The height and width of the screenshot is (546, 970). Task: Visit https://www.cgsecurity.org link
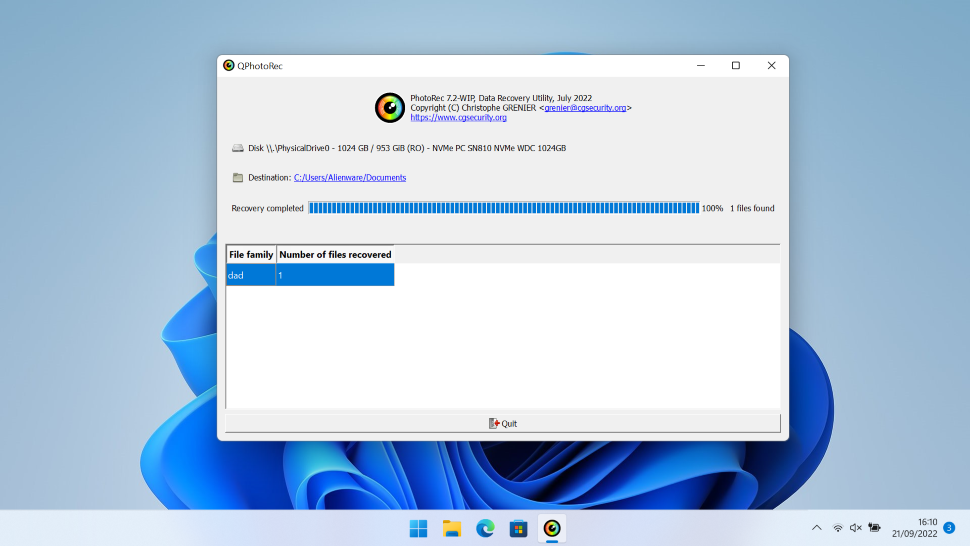click(458, 117)
